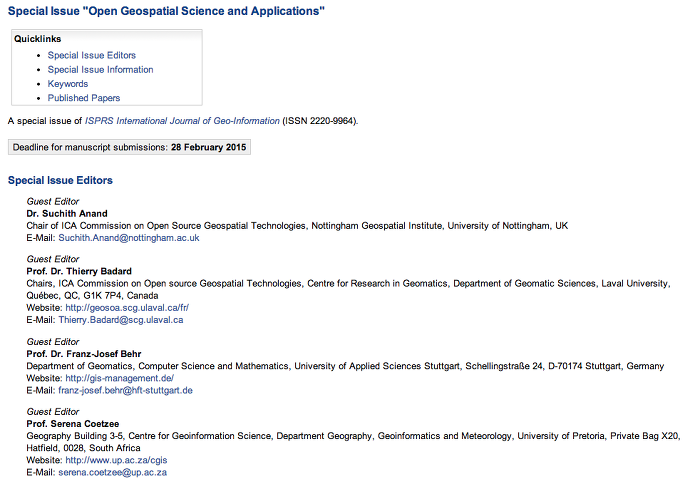
Task: Go to the Published Papers quicklink
Action: (x=84, y=98)
